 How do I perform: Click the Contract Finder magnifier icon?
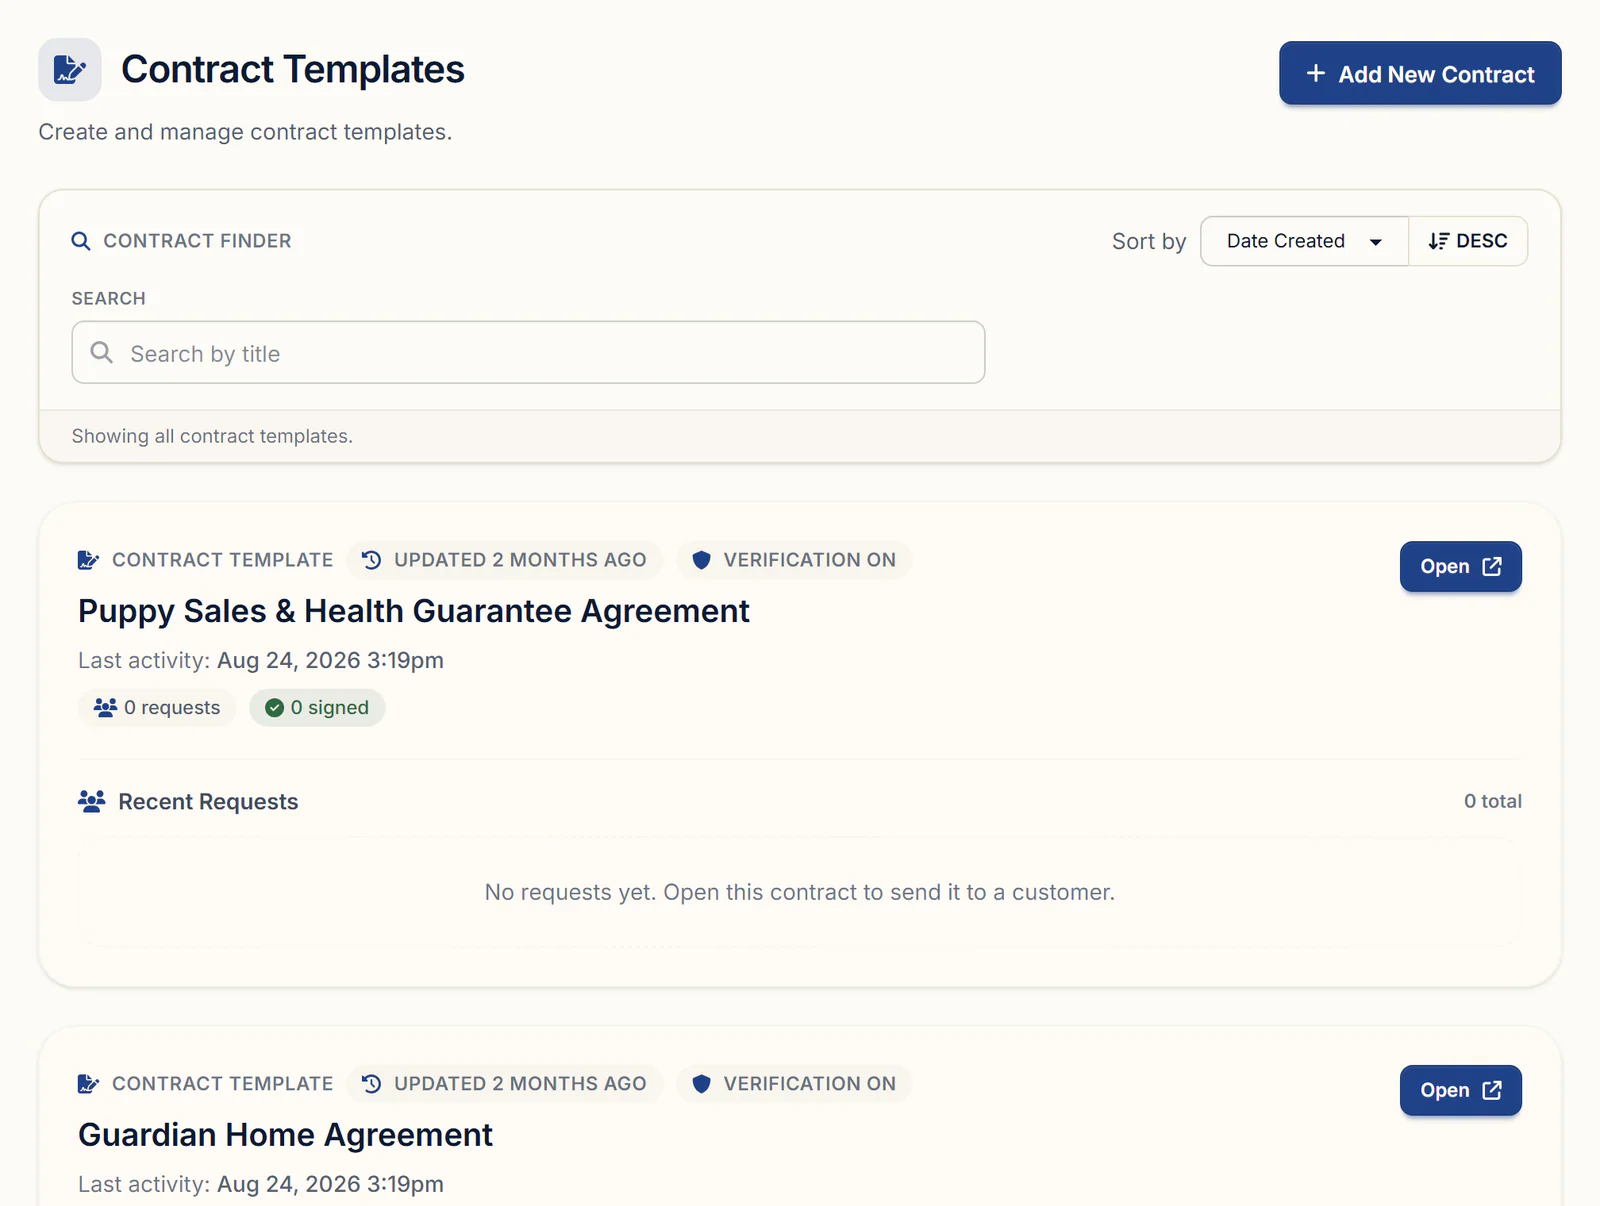point(81,241)
